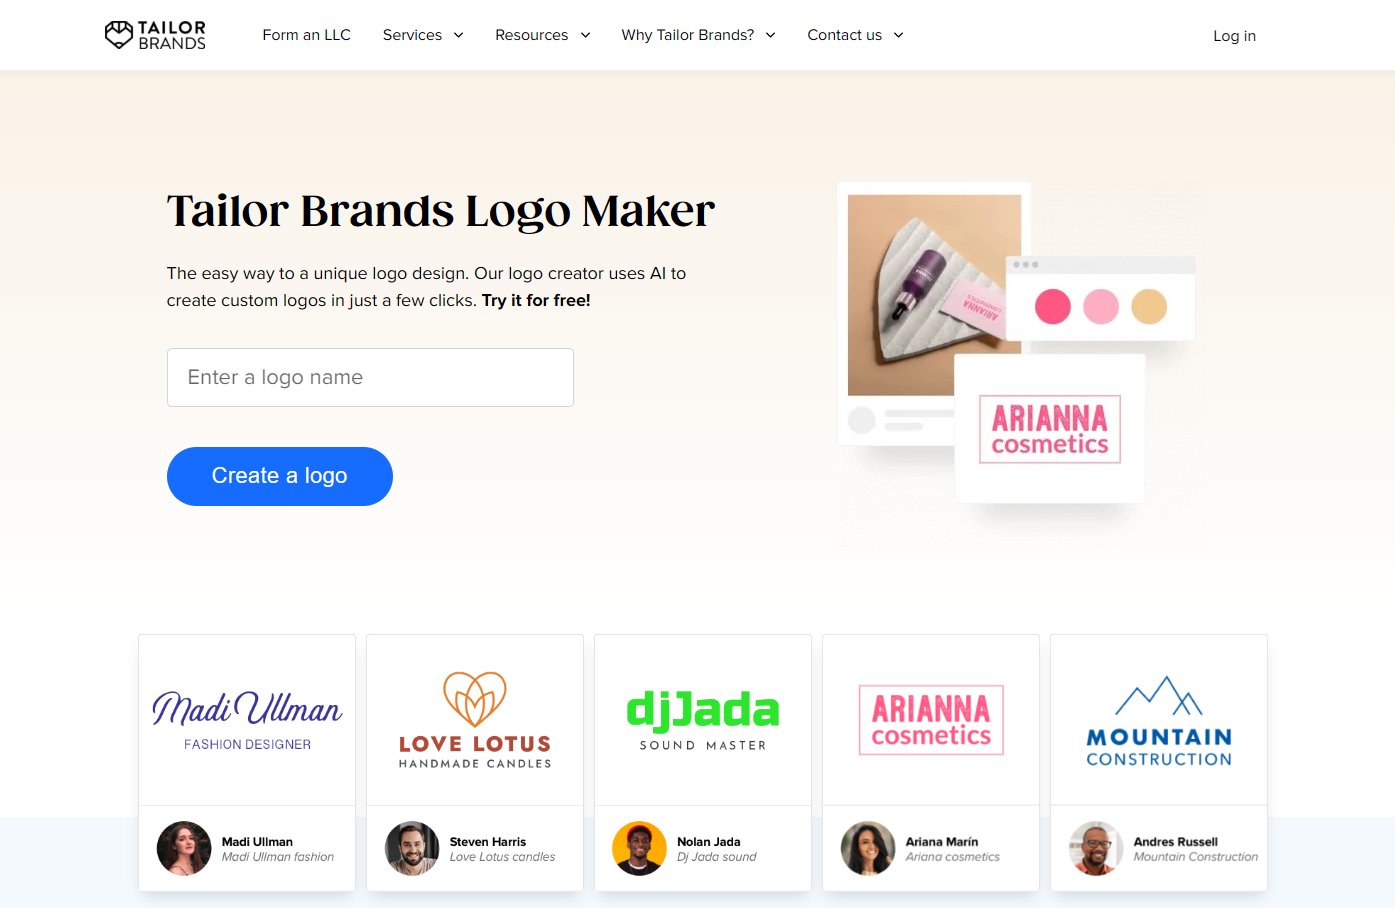Pick the hot pink color swatch

1052,306
